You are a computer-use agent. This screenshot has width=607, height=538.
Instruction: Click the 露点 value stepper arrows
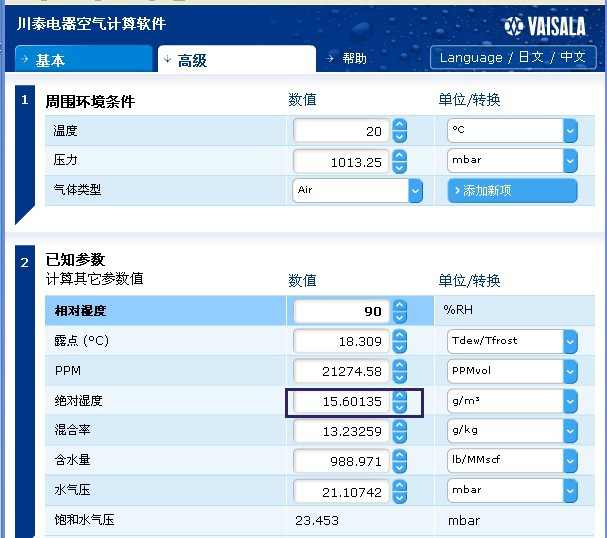click(x=400, y=341)
